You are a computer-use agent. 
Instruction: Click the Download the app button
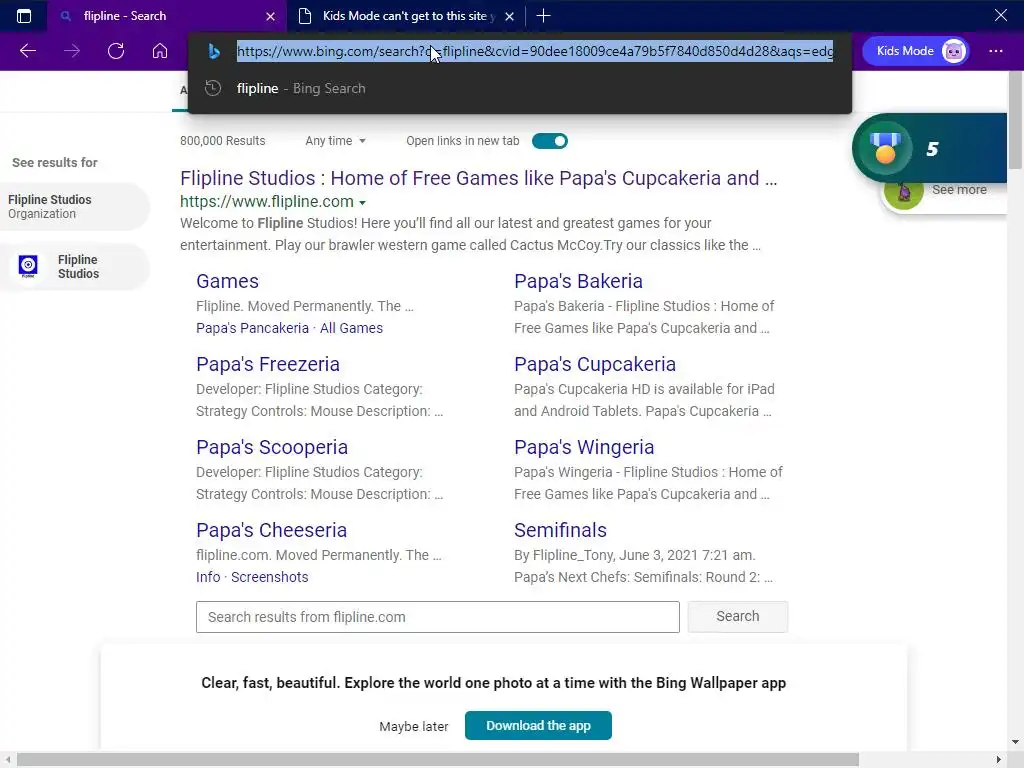point(538,726)
